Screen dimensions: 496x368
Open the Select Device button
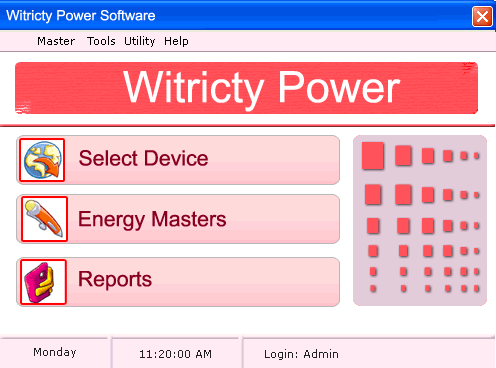click(x=178, y=160)
